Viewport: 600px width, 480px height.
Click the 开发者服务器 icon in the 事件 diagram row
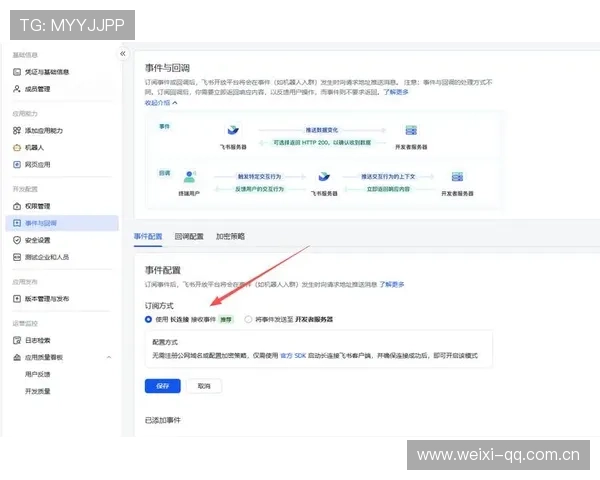[411, 130]
